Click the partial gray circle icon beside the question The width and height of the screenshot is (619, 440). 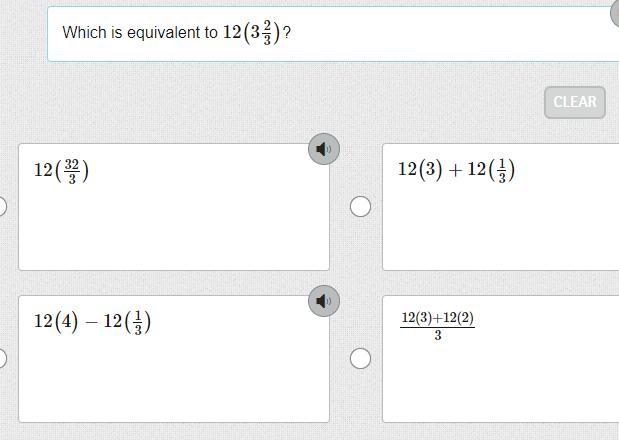click(614, 12)
